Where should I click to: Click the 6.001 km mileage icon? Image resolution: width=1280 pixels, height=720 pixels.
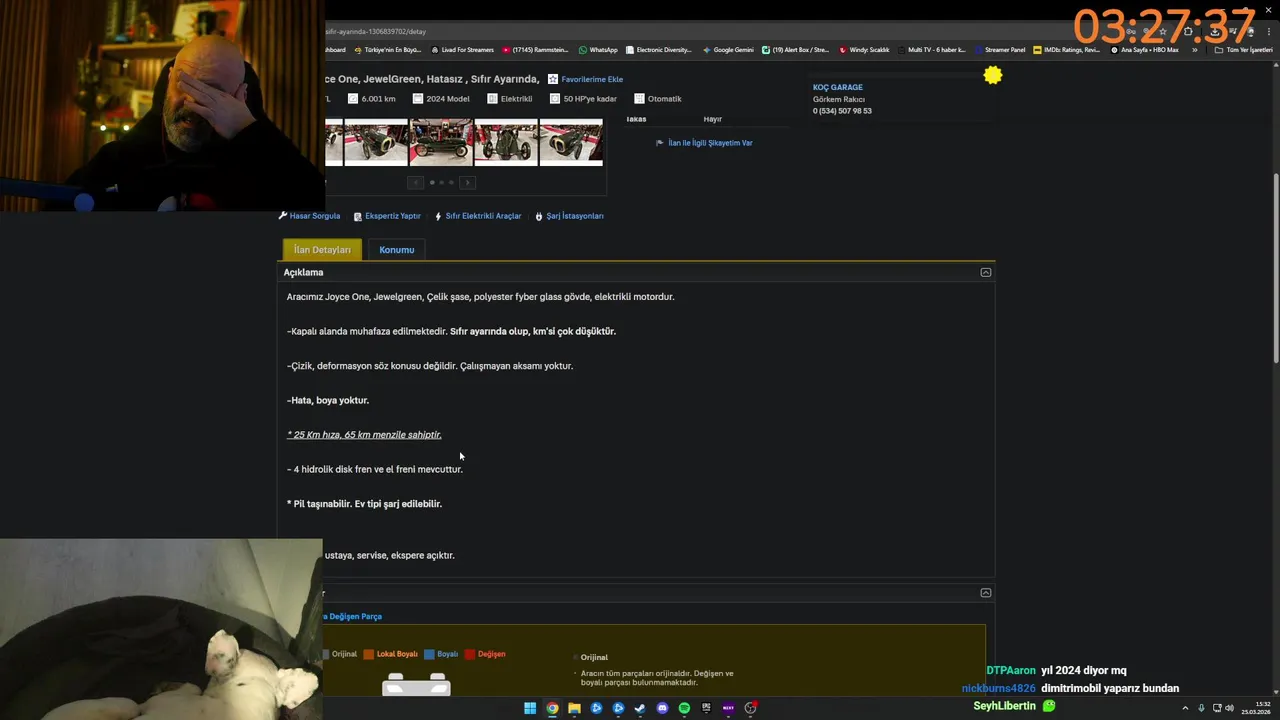pos(353,98)
